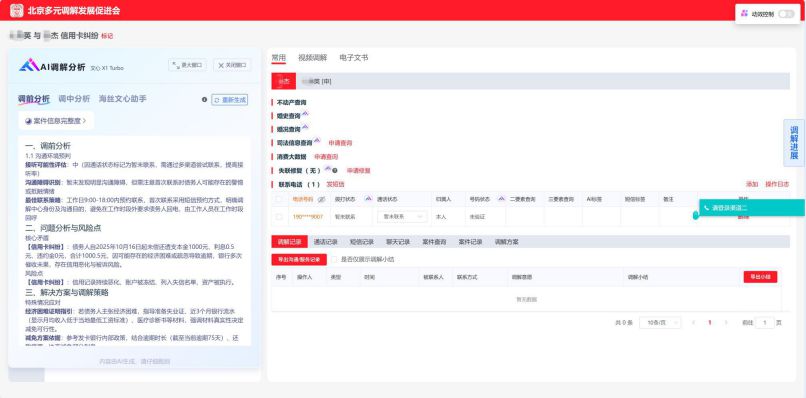Viewport: 806px width, 398px height.
Task: Open the 暂未联系 call status dropdown
Action: click(402, 217)
